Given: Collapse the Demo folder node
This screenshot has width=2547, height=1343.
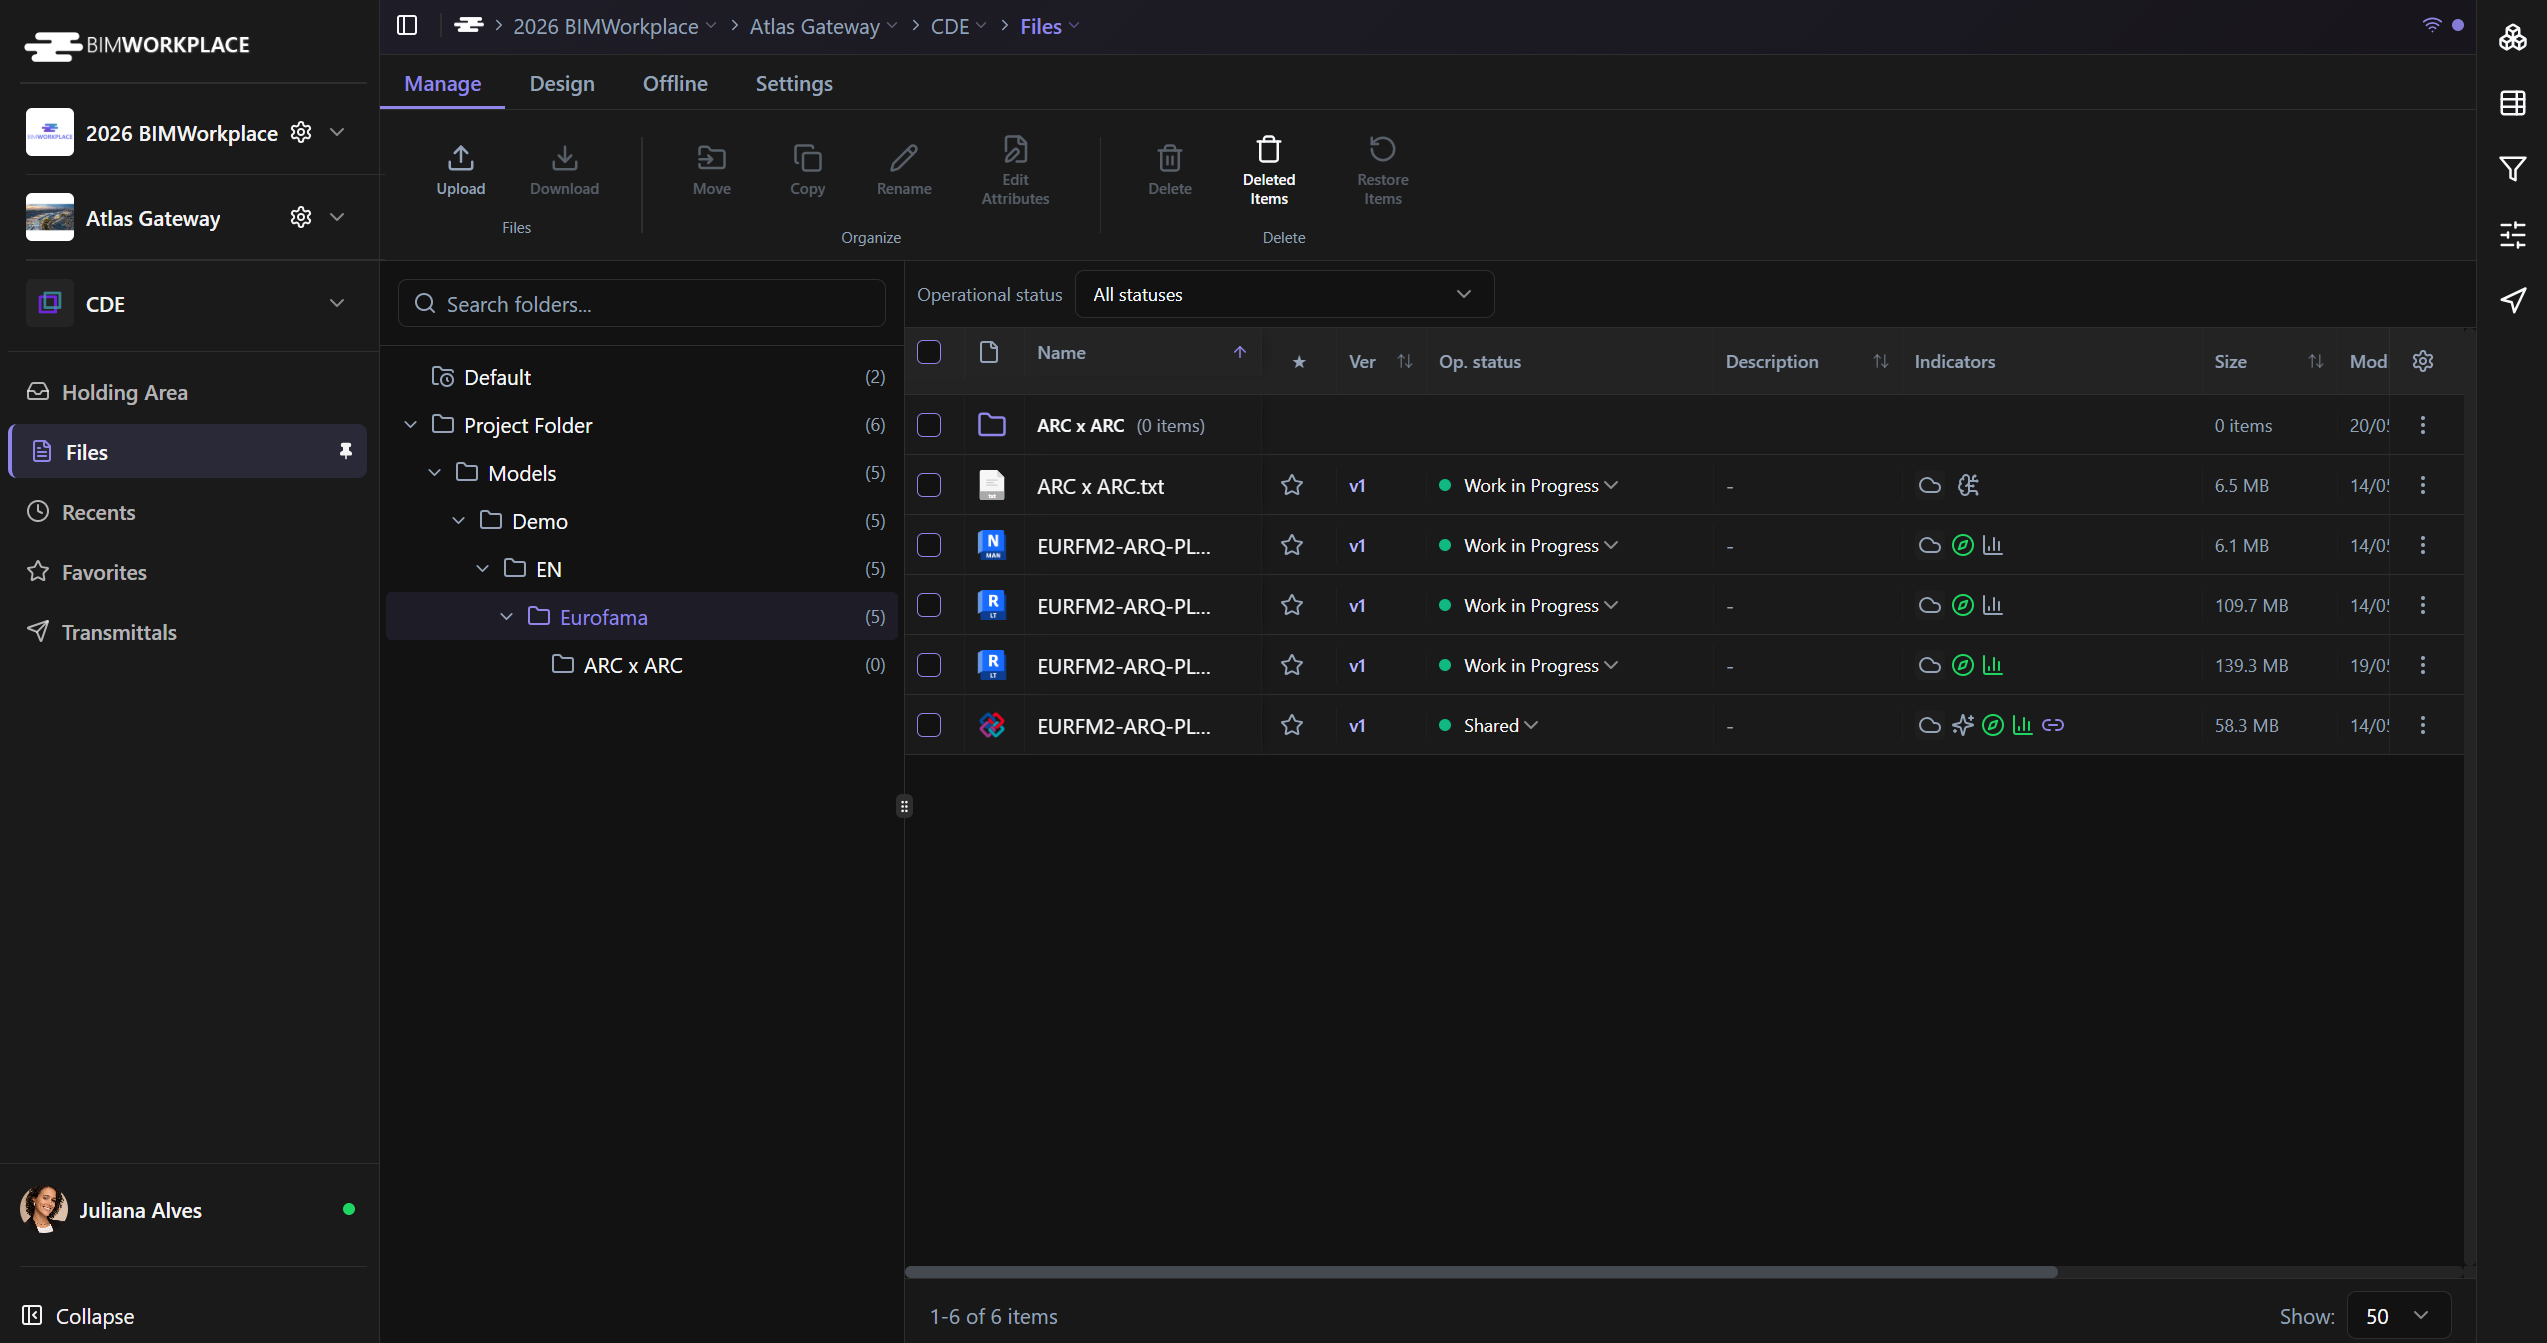Looking at the screenshot, I should coord(458,521).
